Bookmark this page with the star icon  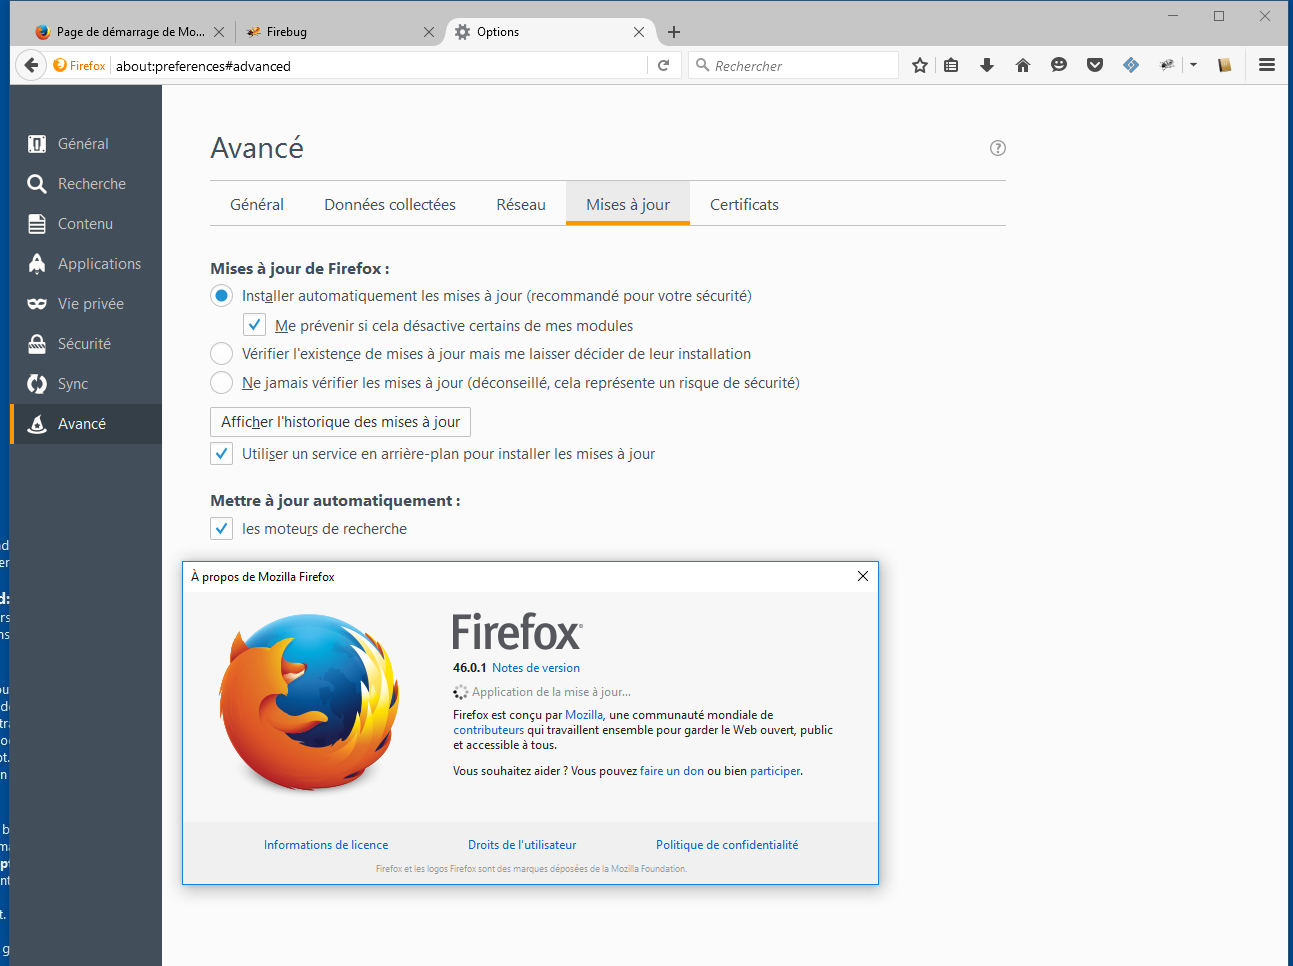tap(920, 65)
